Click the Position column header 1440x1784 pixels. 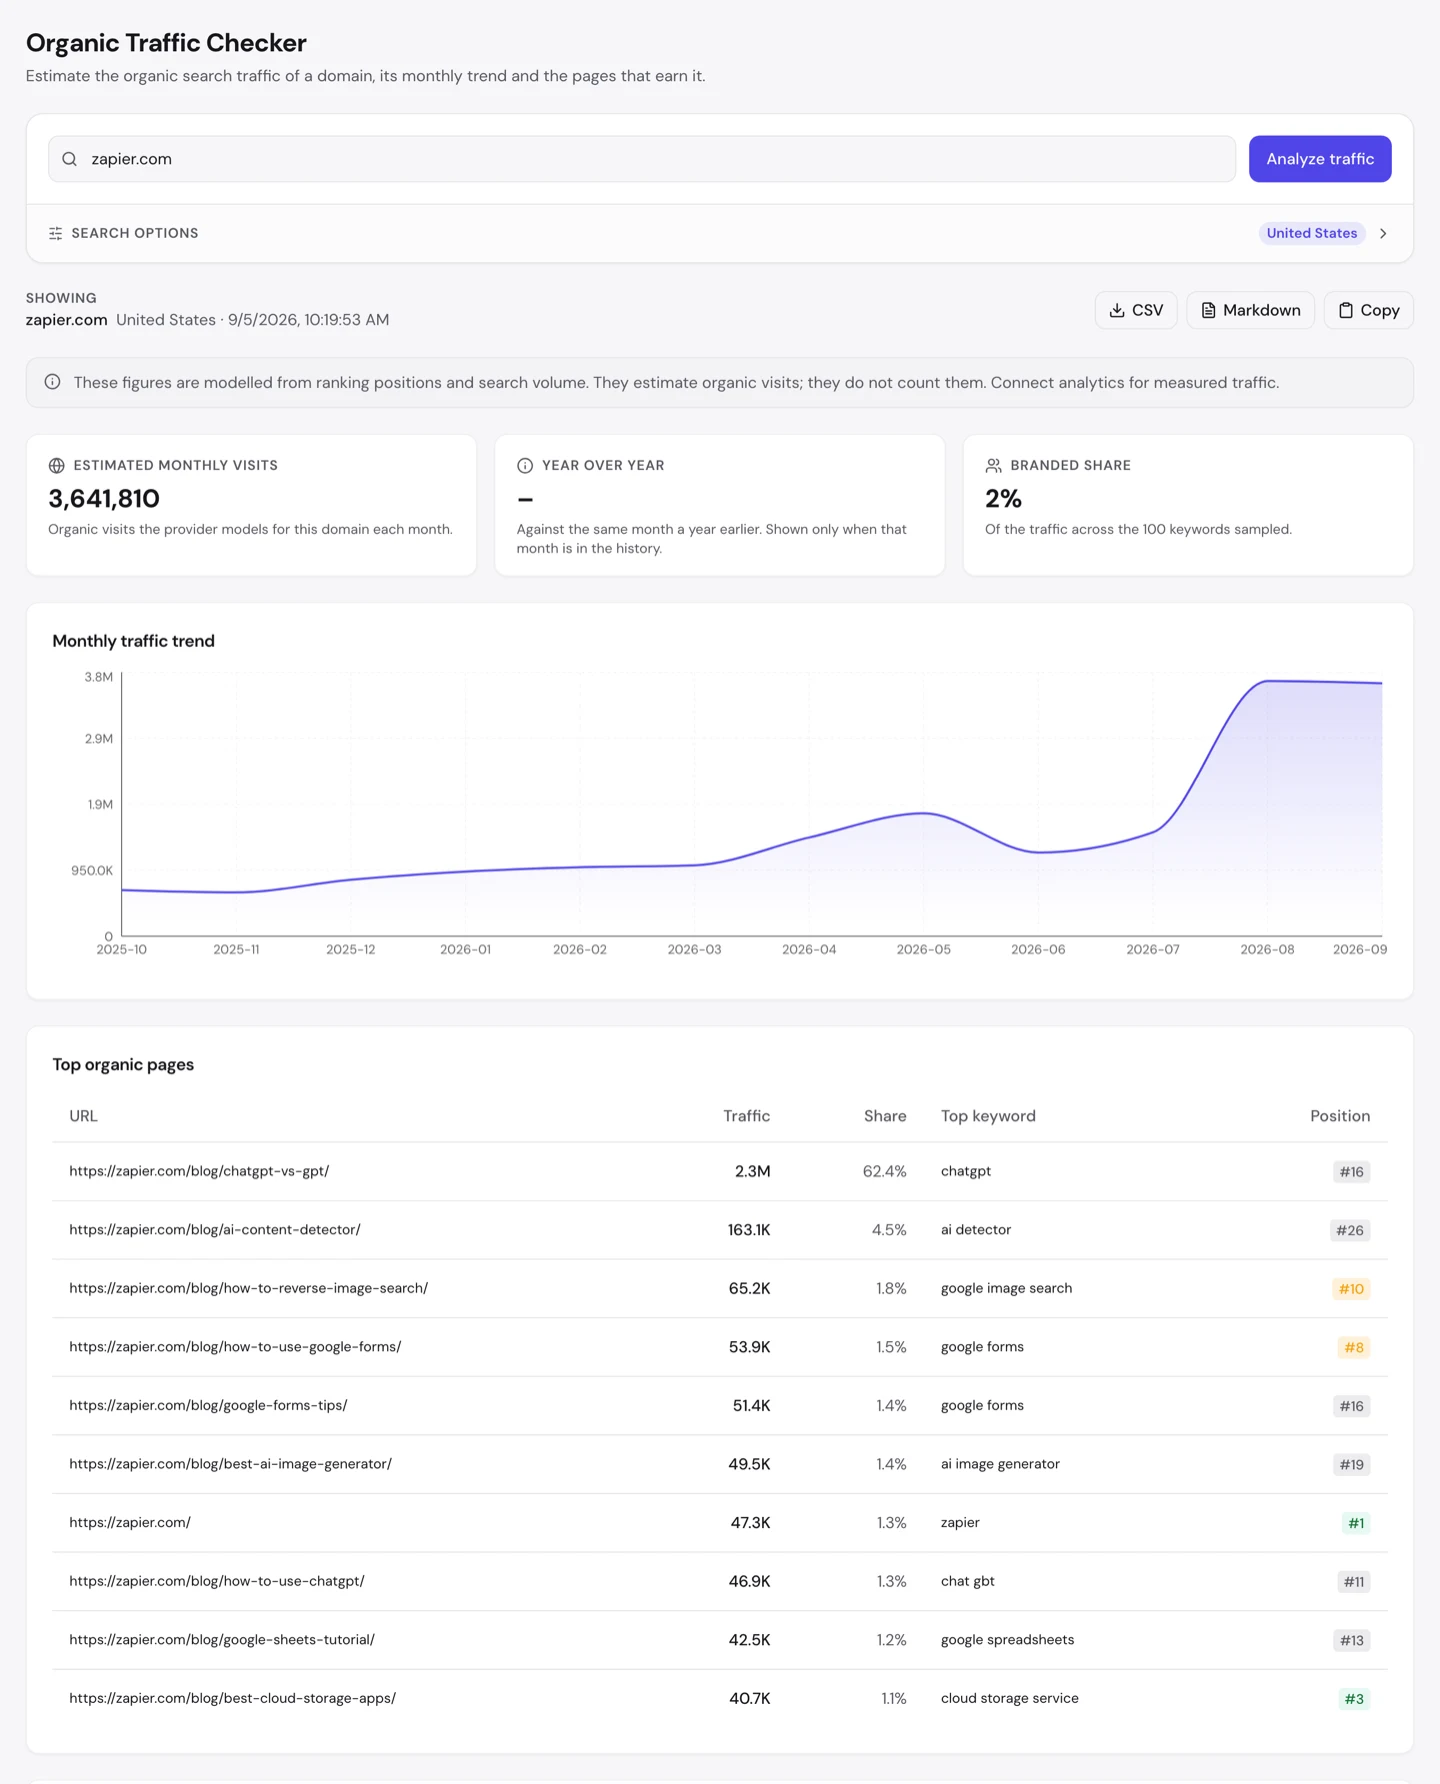[x=1340, y=1116]
